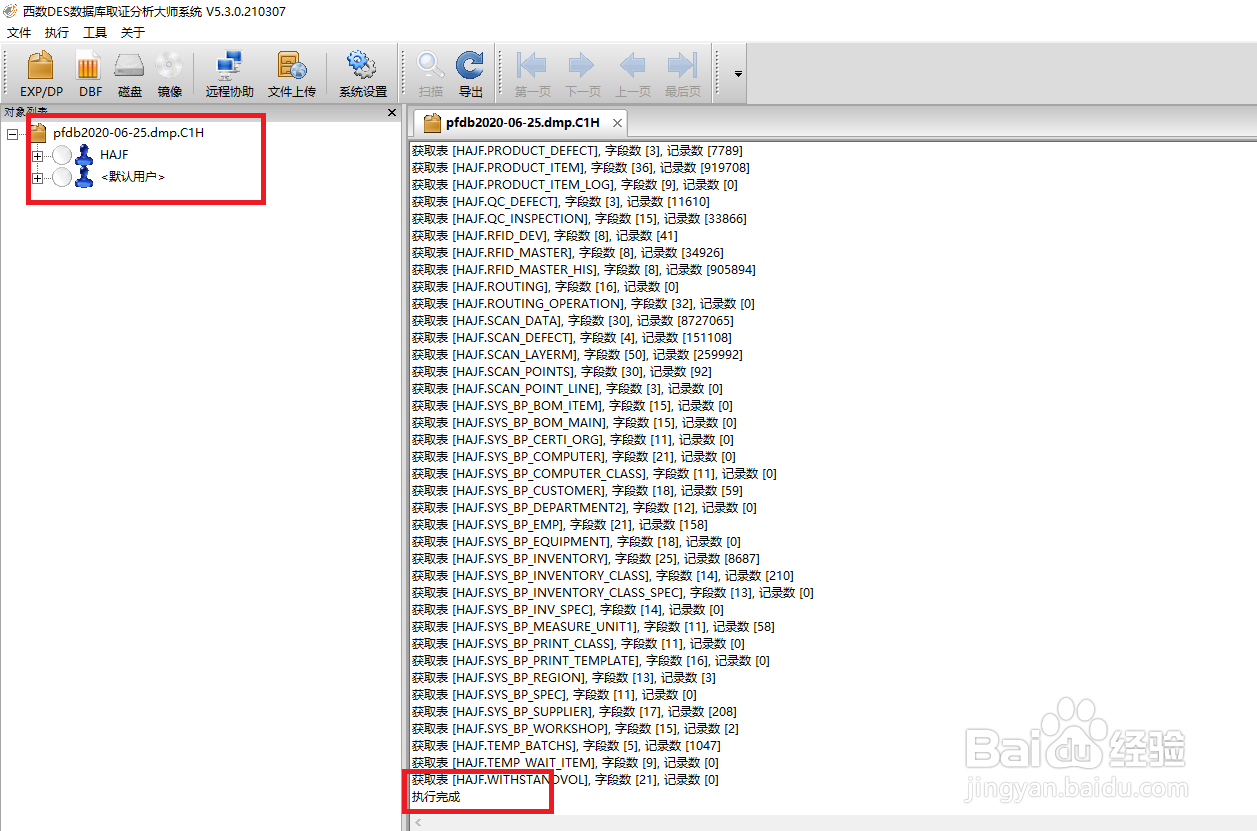
Task: Click the log line HAJF.SYS_BP_BOM_ITEM
Action: click(573, 405)
